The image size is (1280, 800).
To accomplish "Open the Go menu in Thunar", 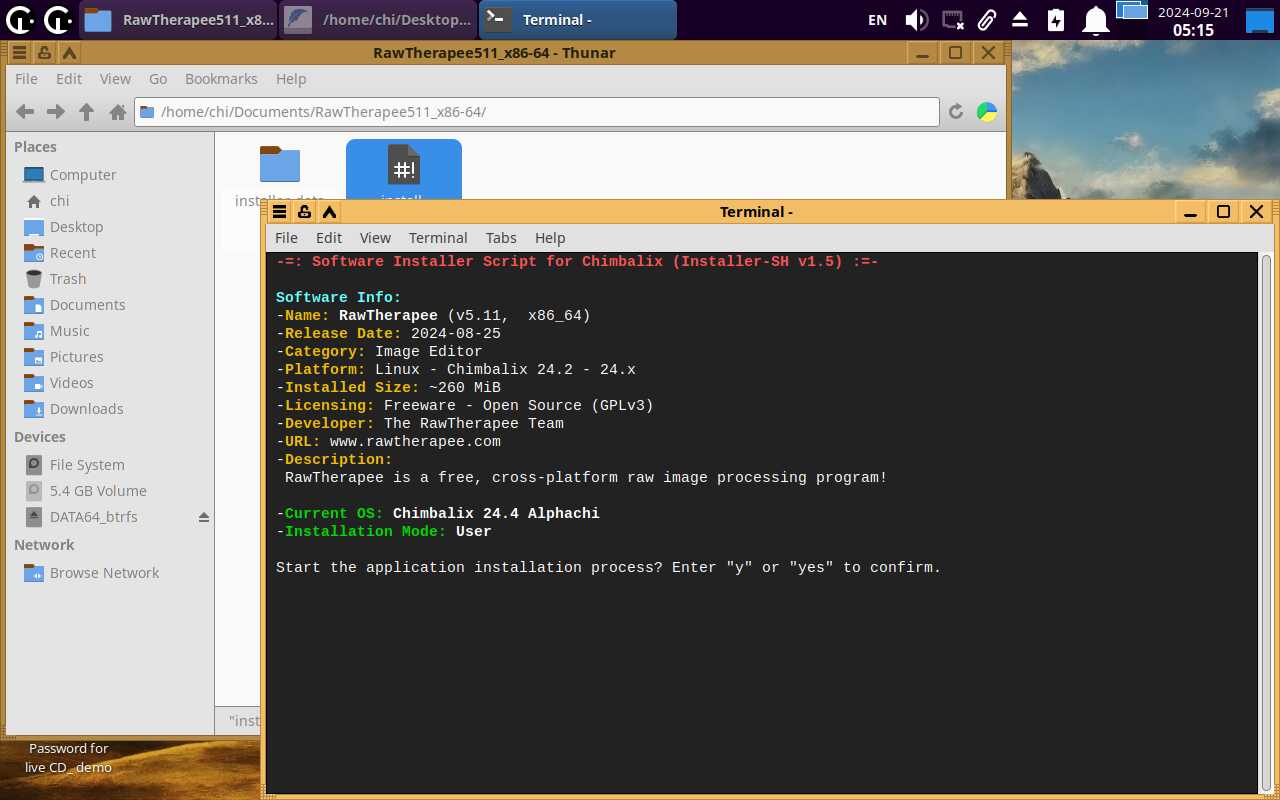I will pyautogui.click(x=158, y=79).
